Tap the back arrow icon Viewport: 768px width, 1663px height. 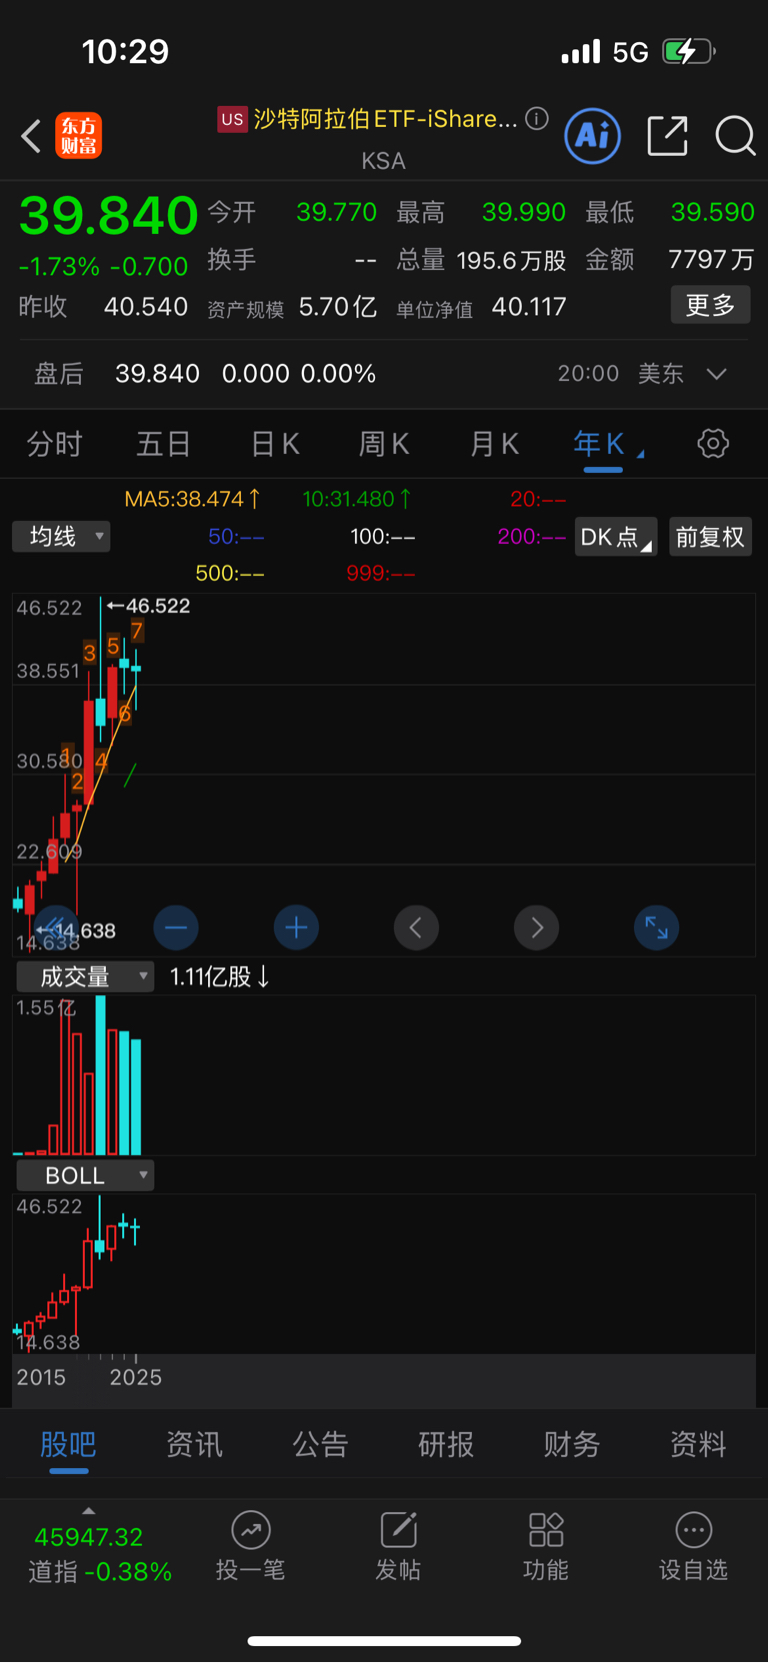pos(31,136)
